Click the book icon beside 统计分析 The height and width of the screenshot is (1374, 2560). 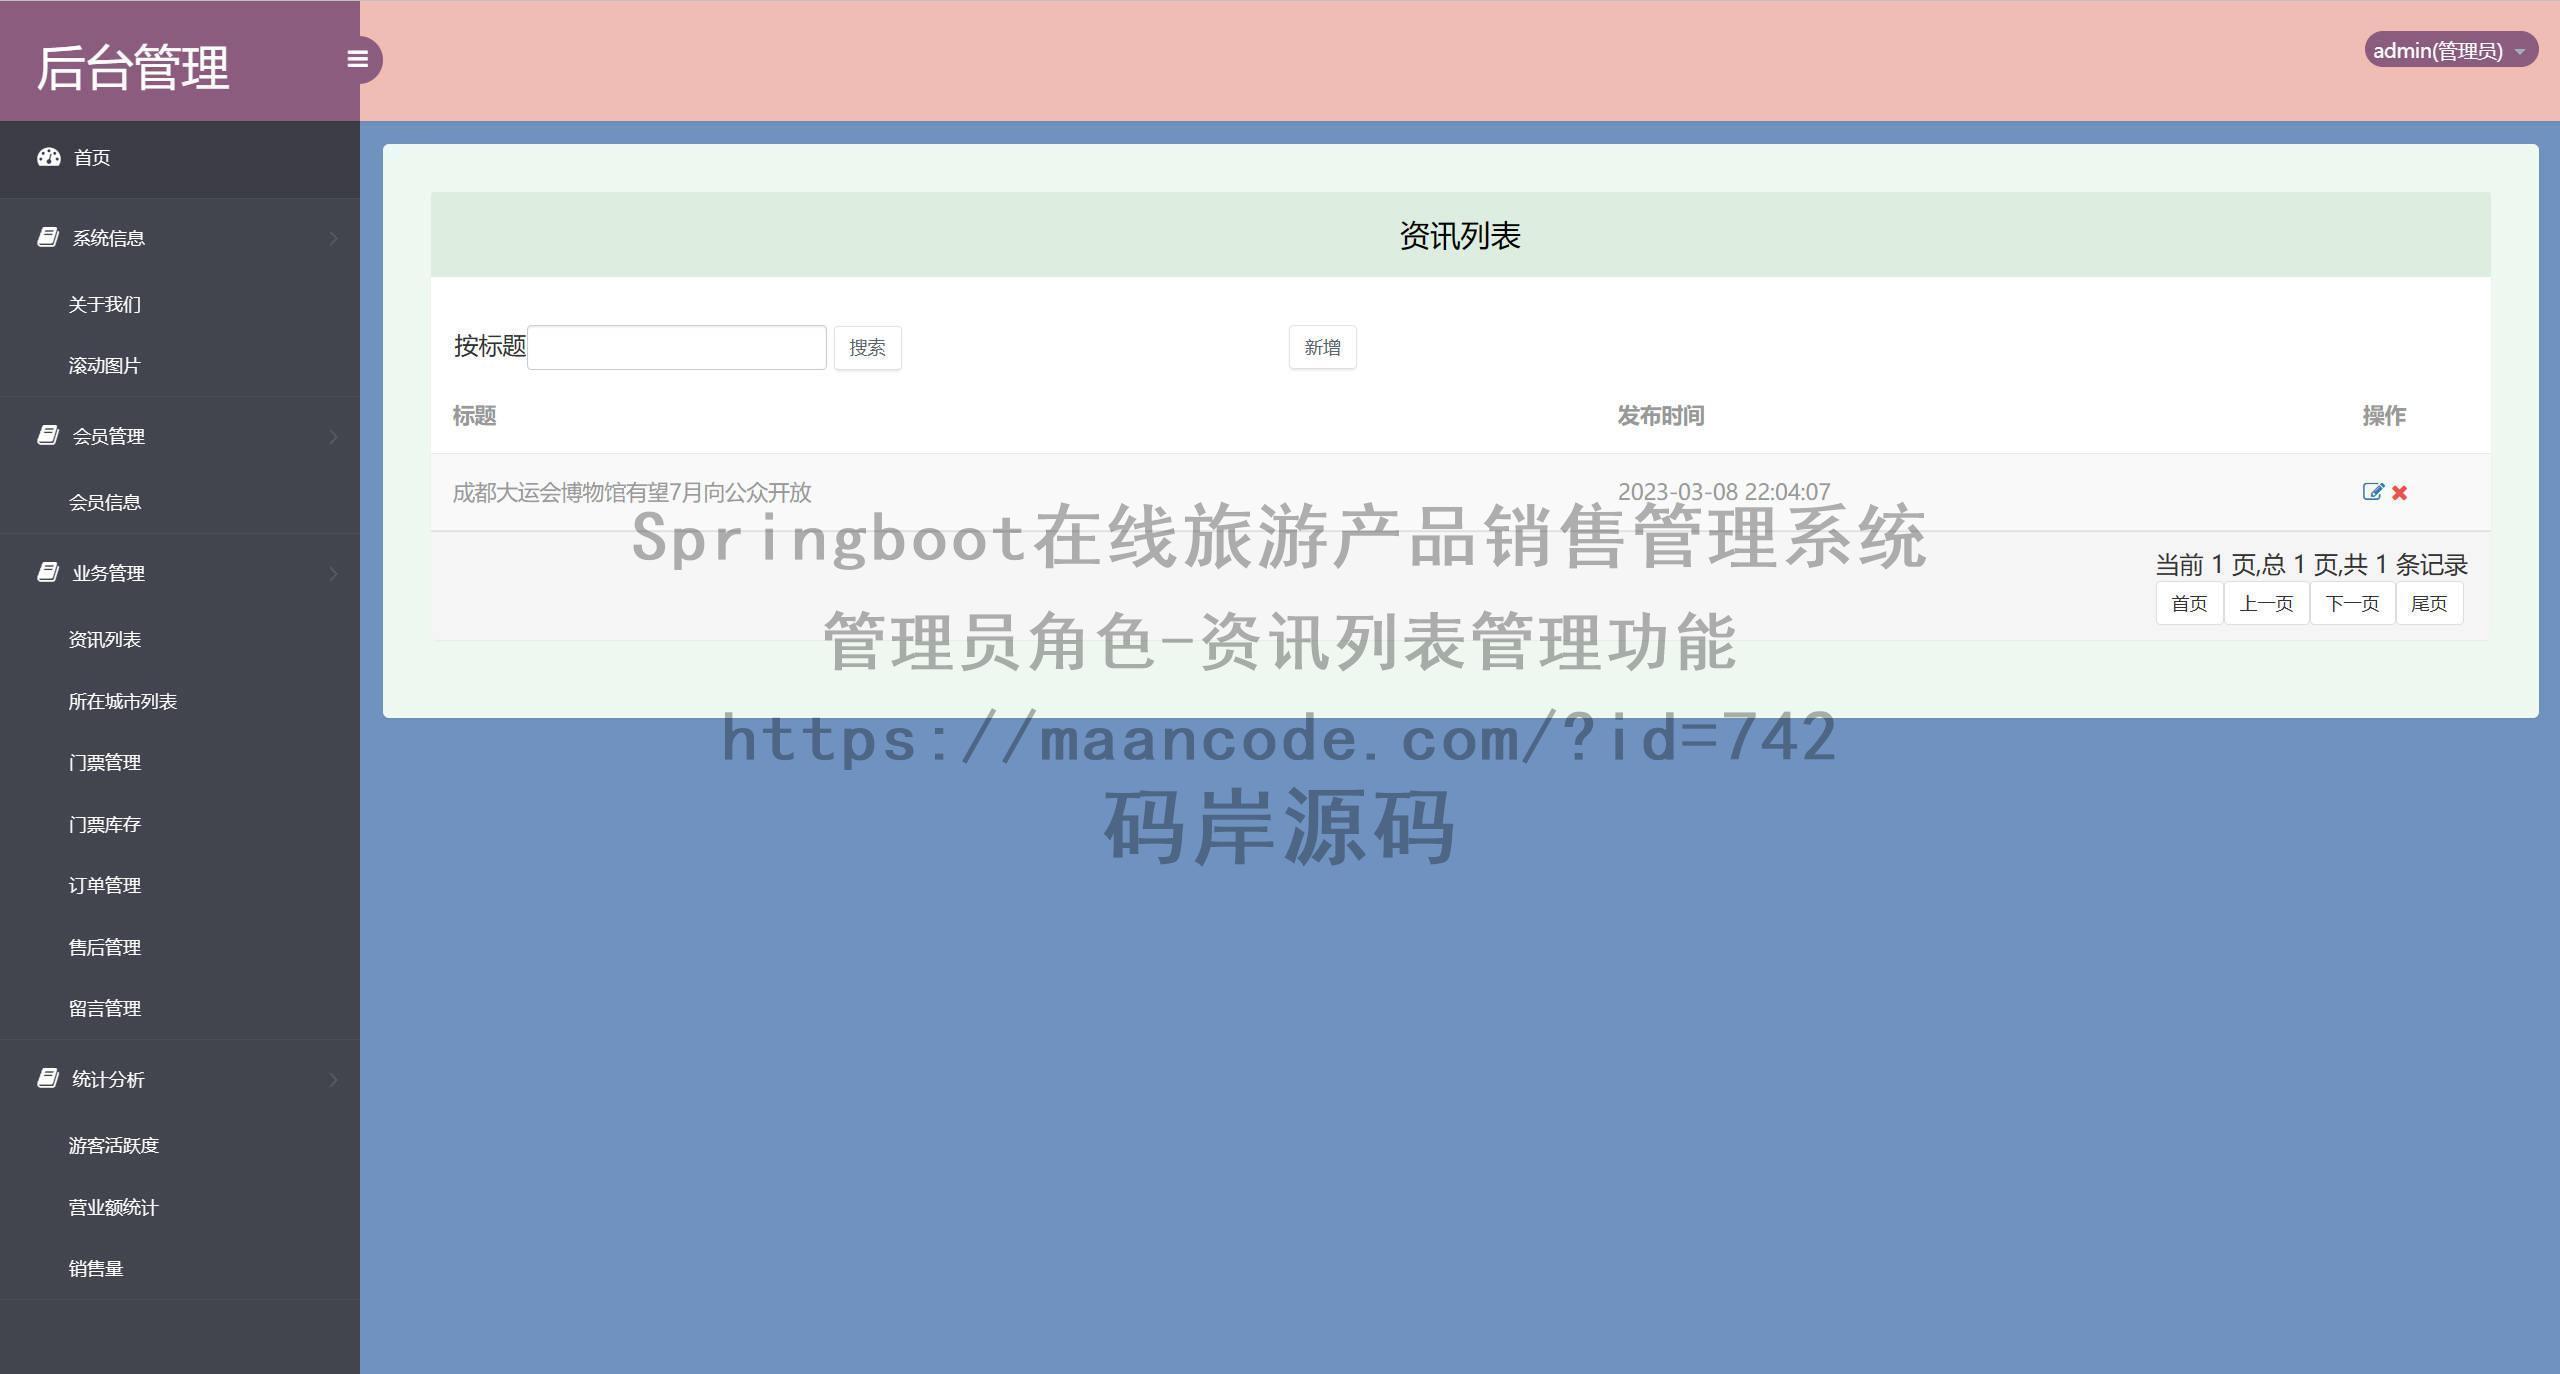click(48, 1078)
